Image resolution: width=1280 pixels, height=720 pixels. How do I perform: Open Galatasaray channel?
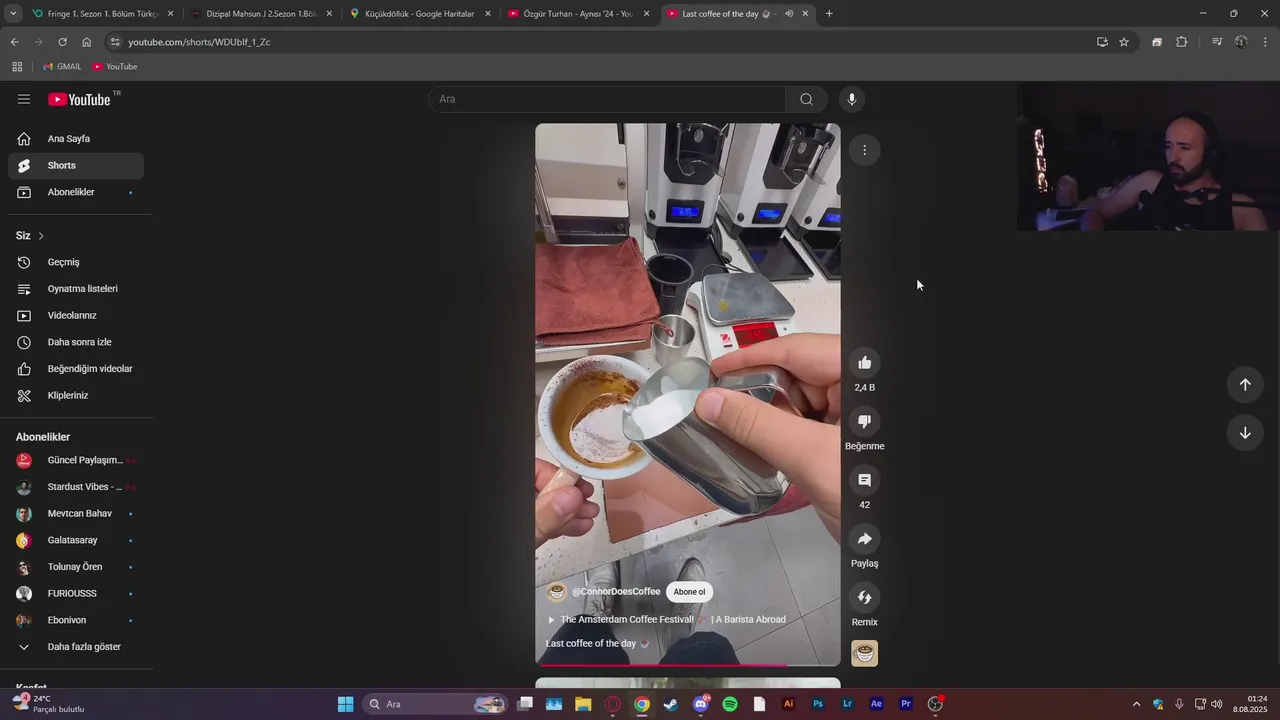[76, 540]
